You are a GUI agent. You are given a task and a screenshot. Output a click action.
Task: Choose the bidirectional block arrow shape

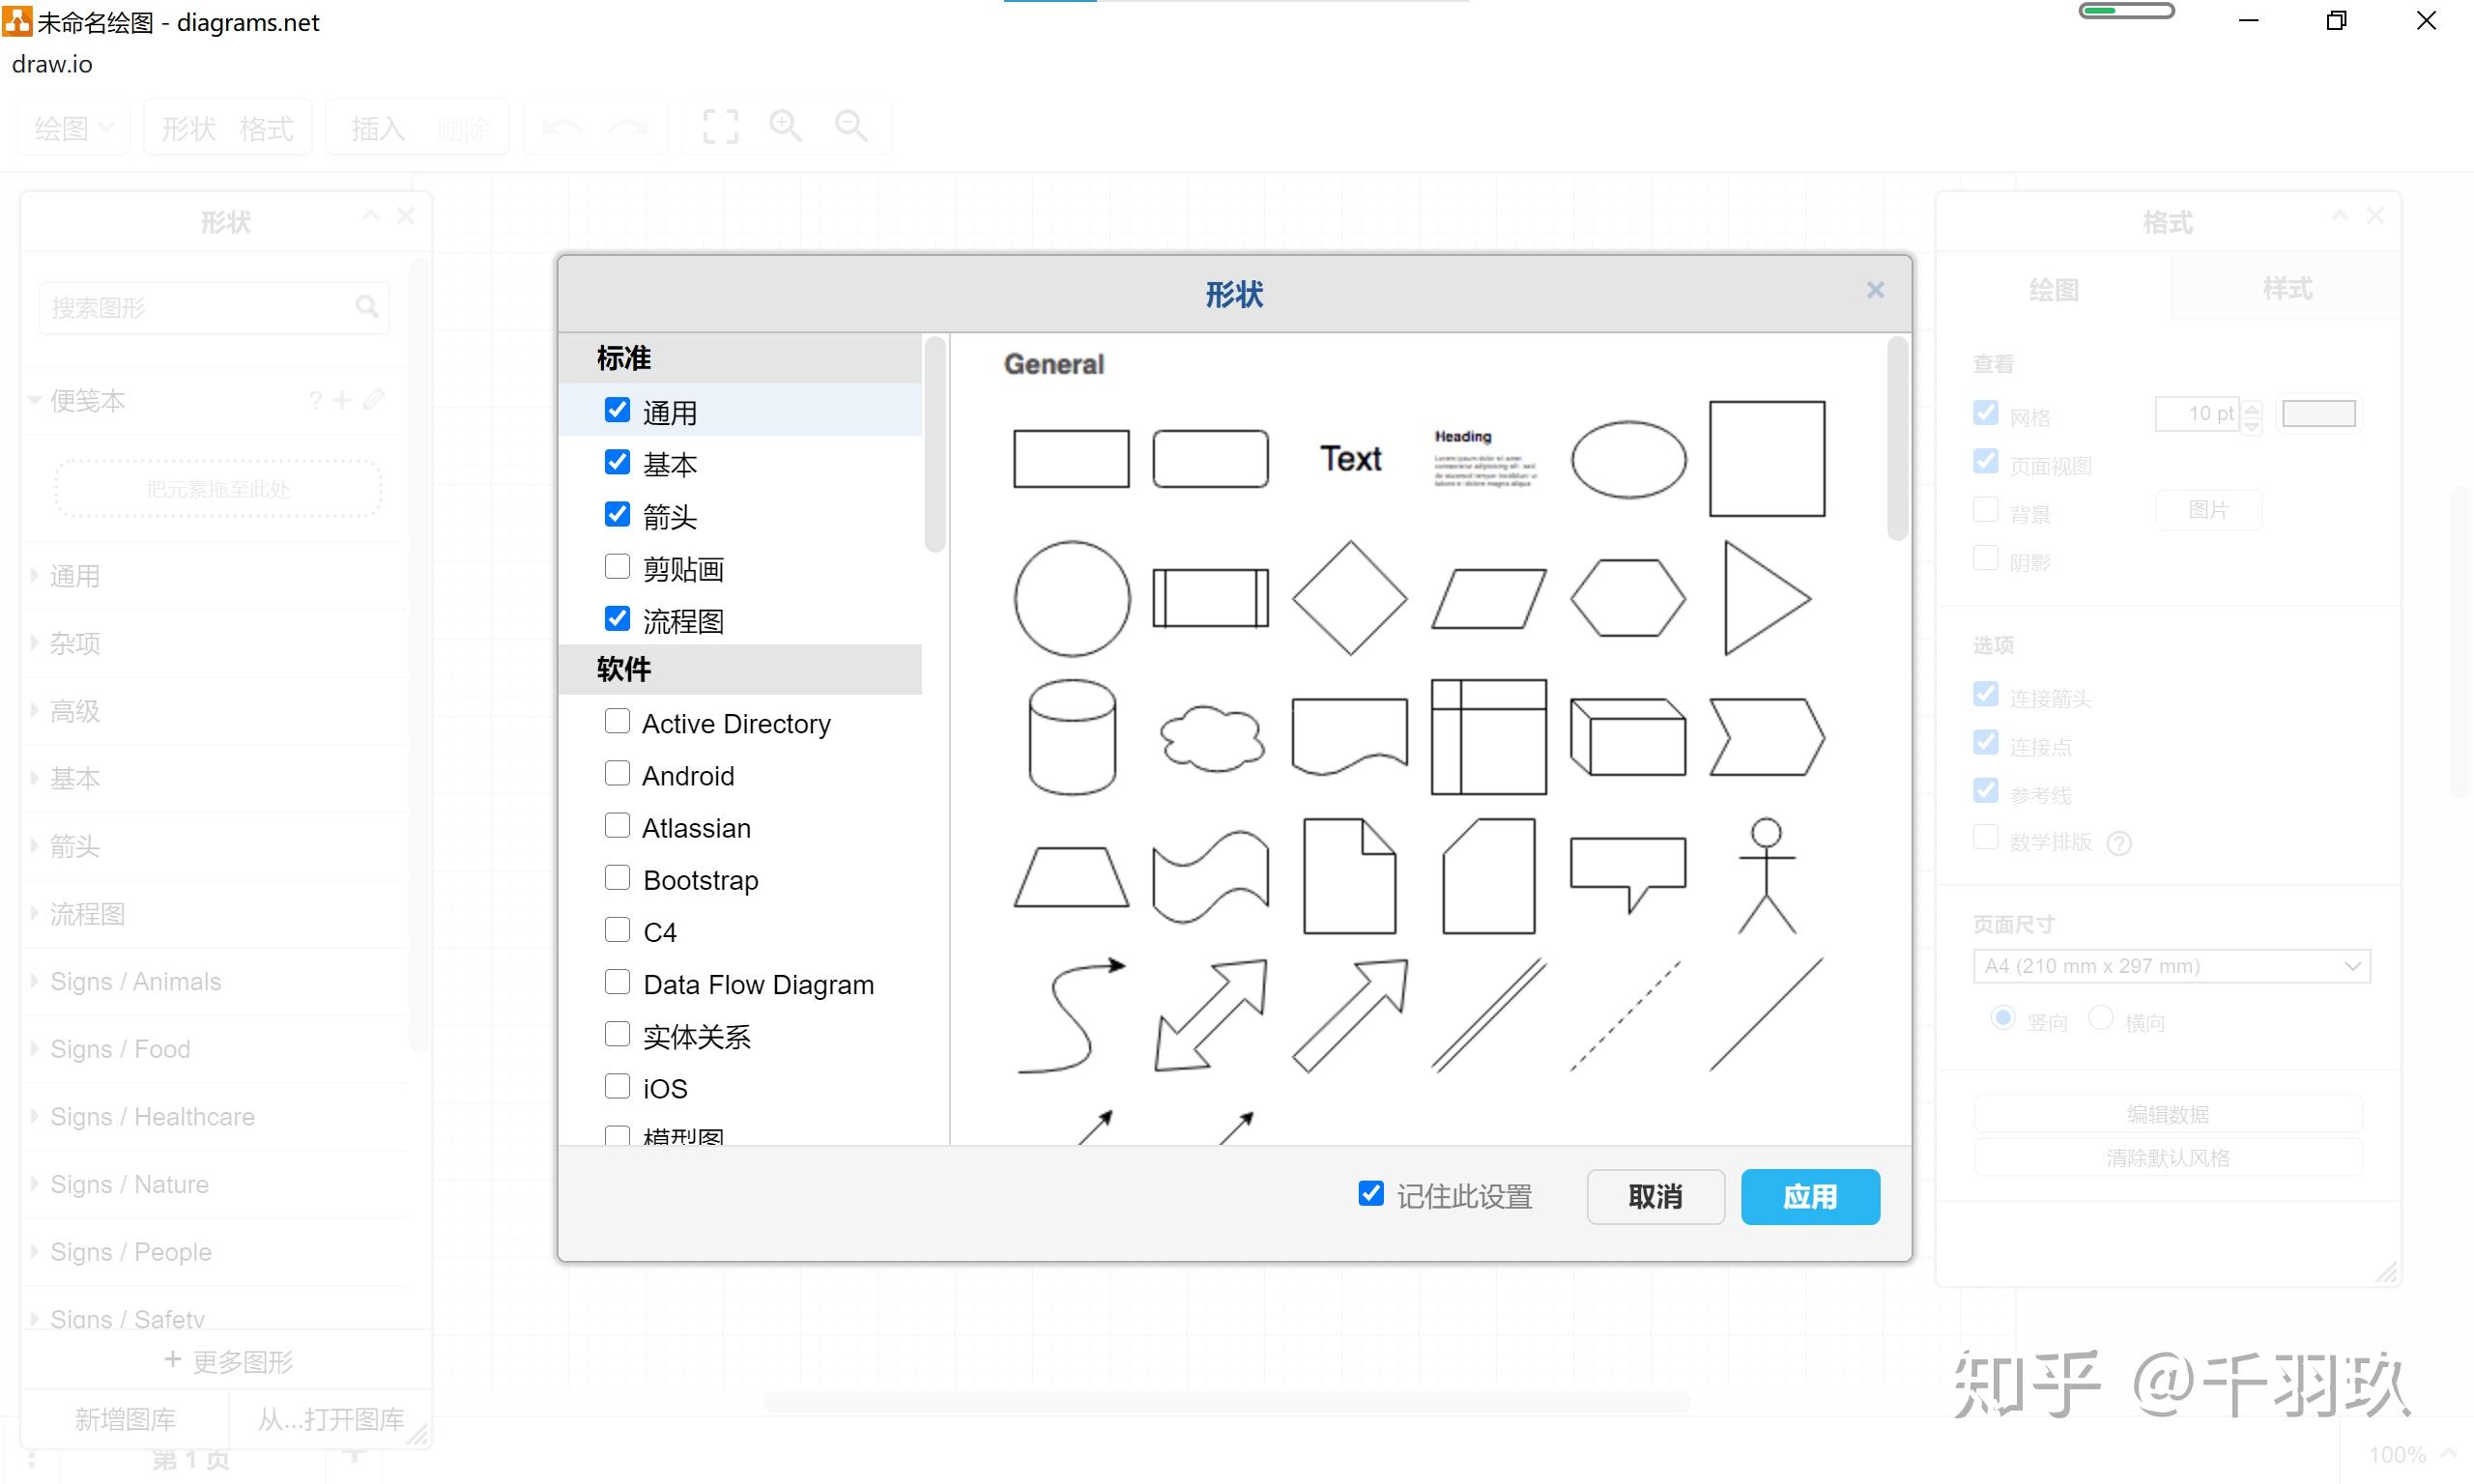coord(1210,1015)
